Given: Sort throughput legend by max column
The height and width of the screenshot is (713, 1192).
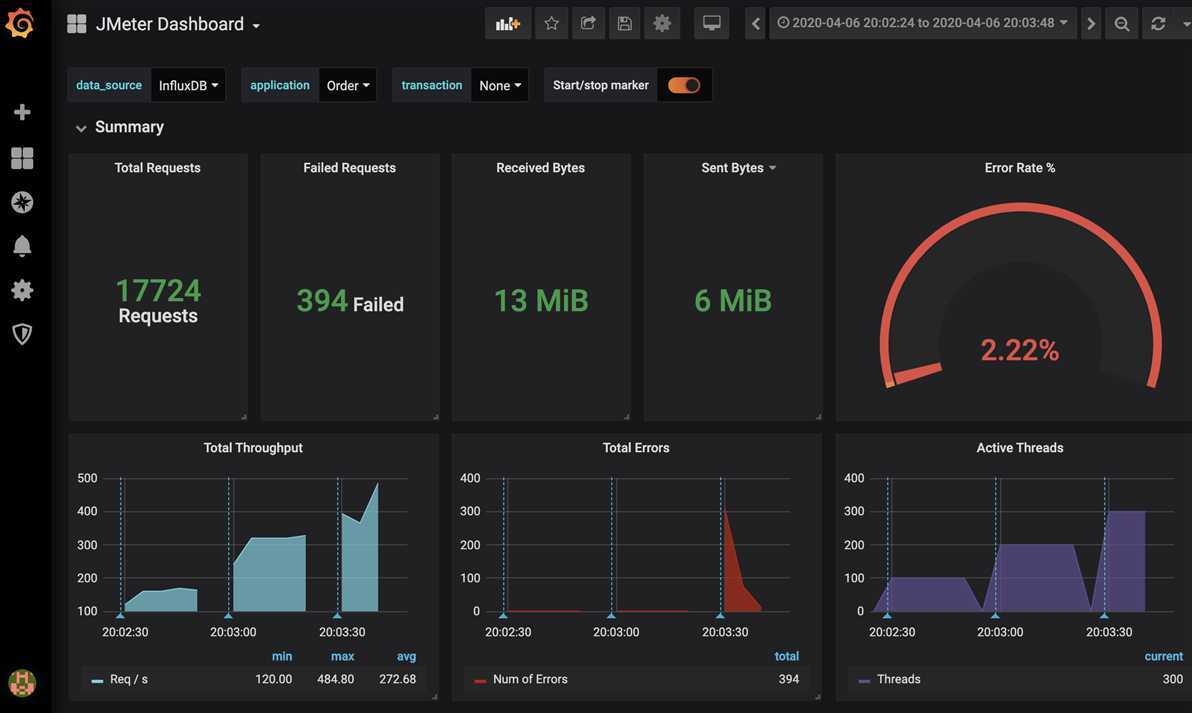Looking at the screenshot, I should click(x=342, y=656).
